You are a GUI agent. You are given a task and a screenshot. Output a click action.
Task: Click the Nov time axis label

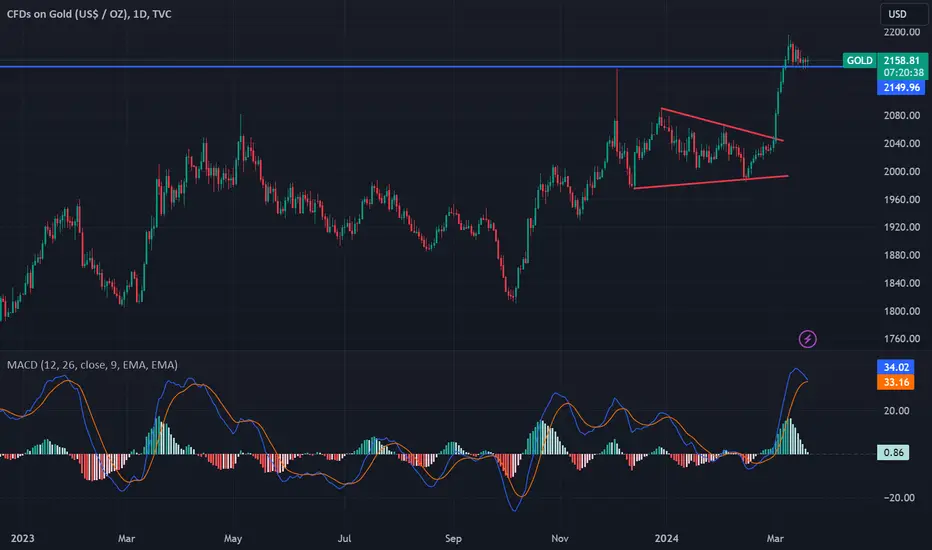560,538
